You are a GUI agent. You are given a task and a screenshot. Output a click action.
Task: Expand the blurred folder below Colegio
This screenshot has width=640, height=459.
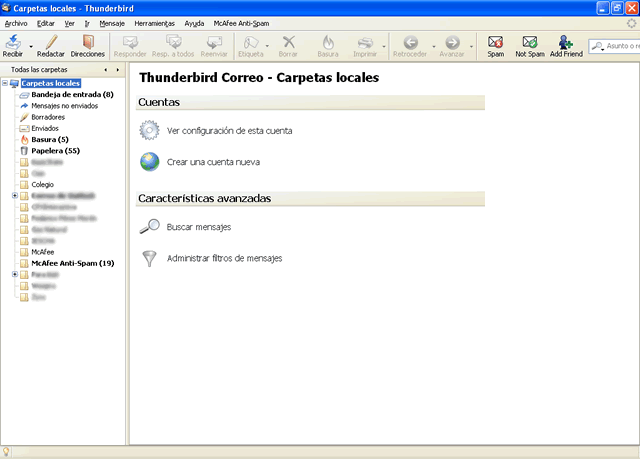click(15, 196)
